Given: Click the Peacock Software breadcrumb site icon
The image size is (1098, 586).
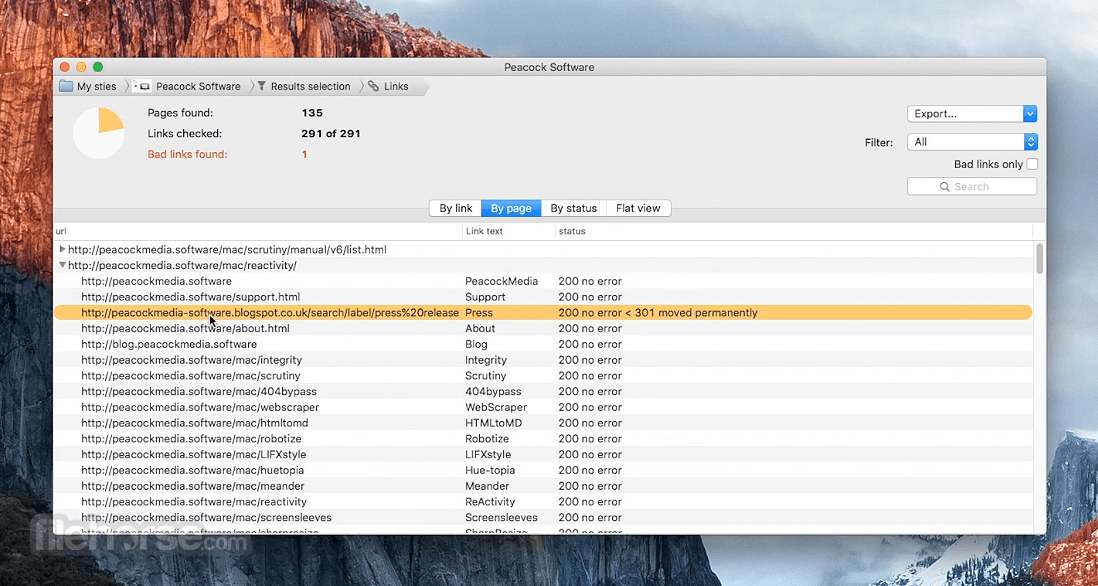Looking at the screenshot, I should [x=141, y=87].
